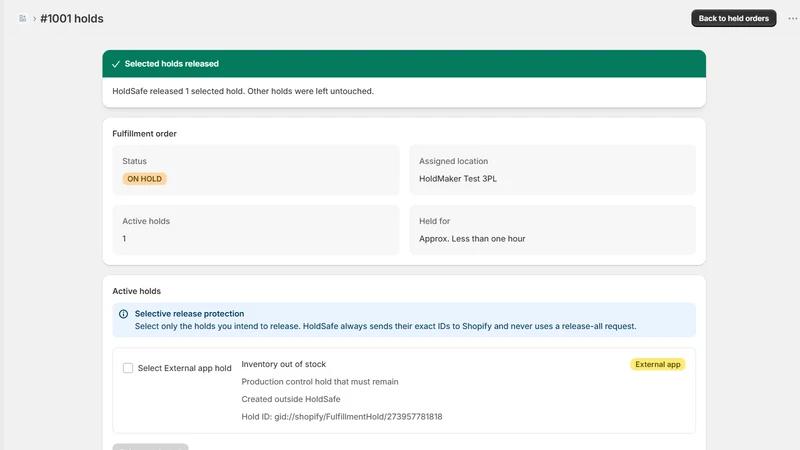Click the External app yellow badge
This screenshot has width=800, height=450.
(658, 364)
